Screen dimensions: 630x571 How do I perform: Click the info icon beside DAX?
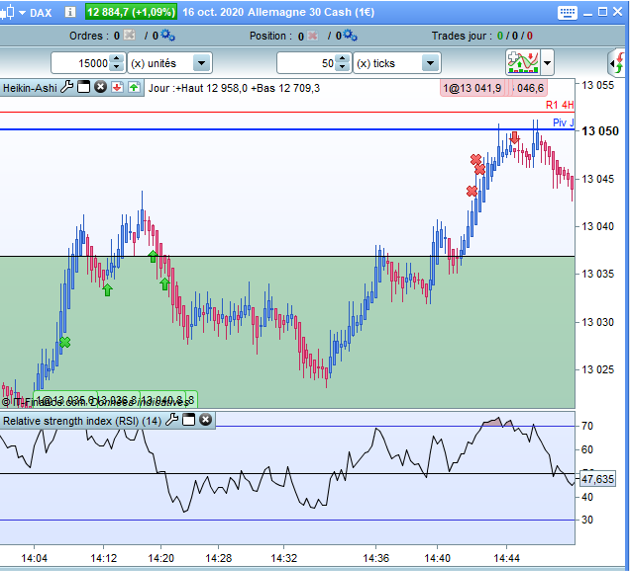70,12
